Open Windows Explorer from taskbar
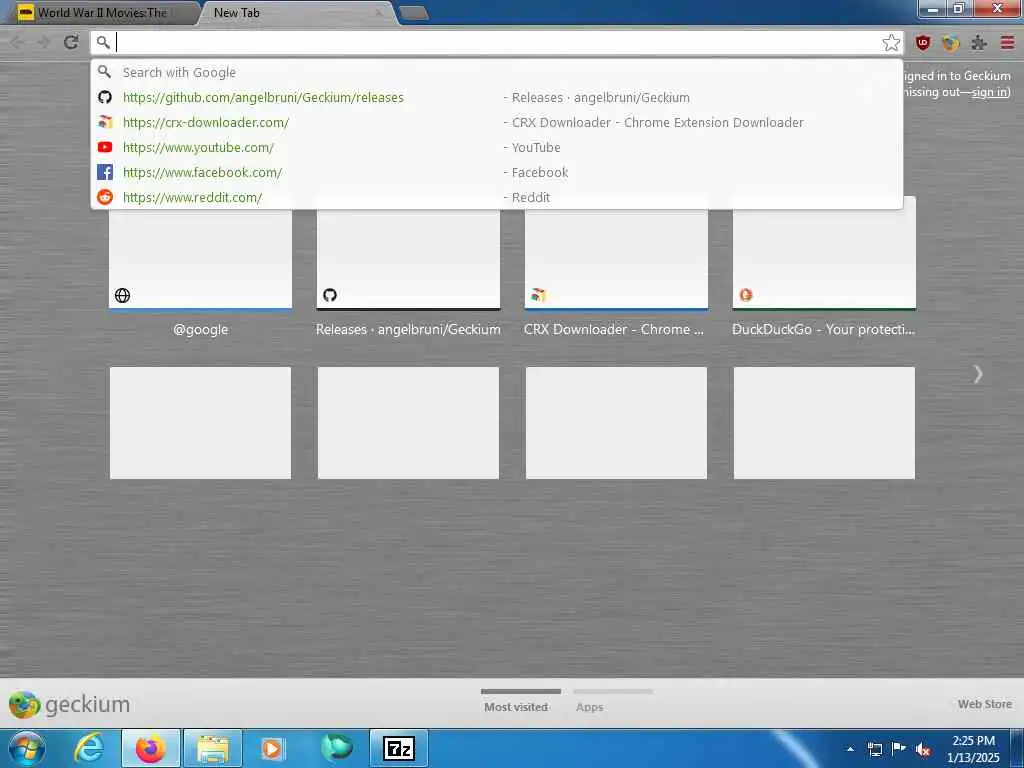The height and width of the screenshot is (768, 1024). point(213,748)
